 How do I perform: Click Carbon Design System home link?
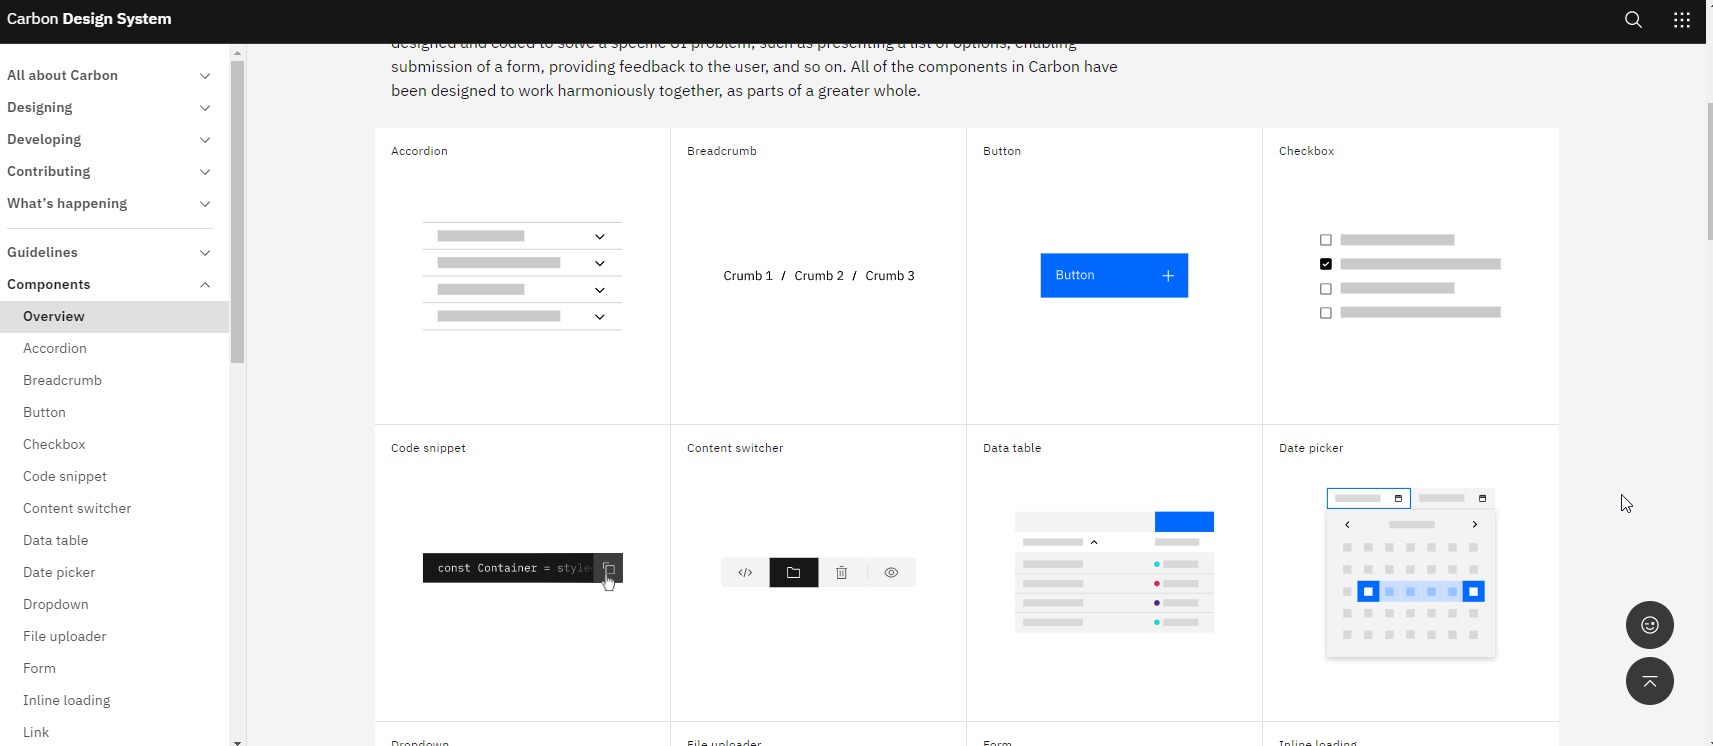pos(89,19)
